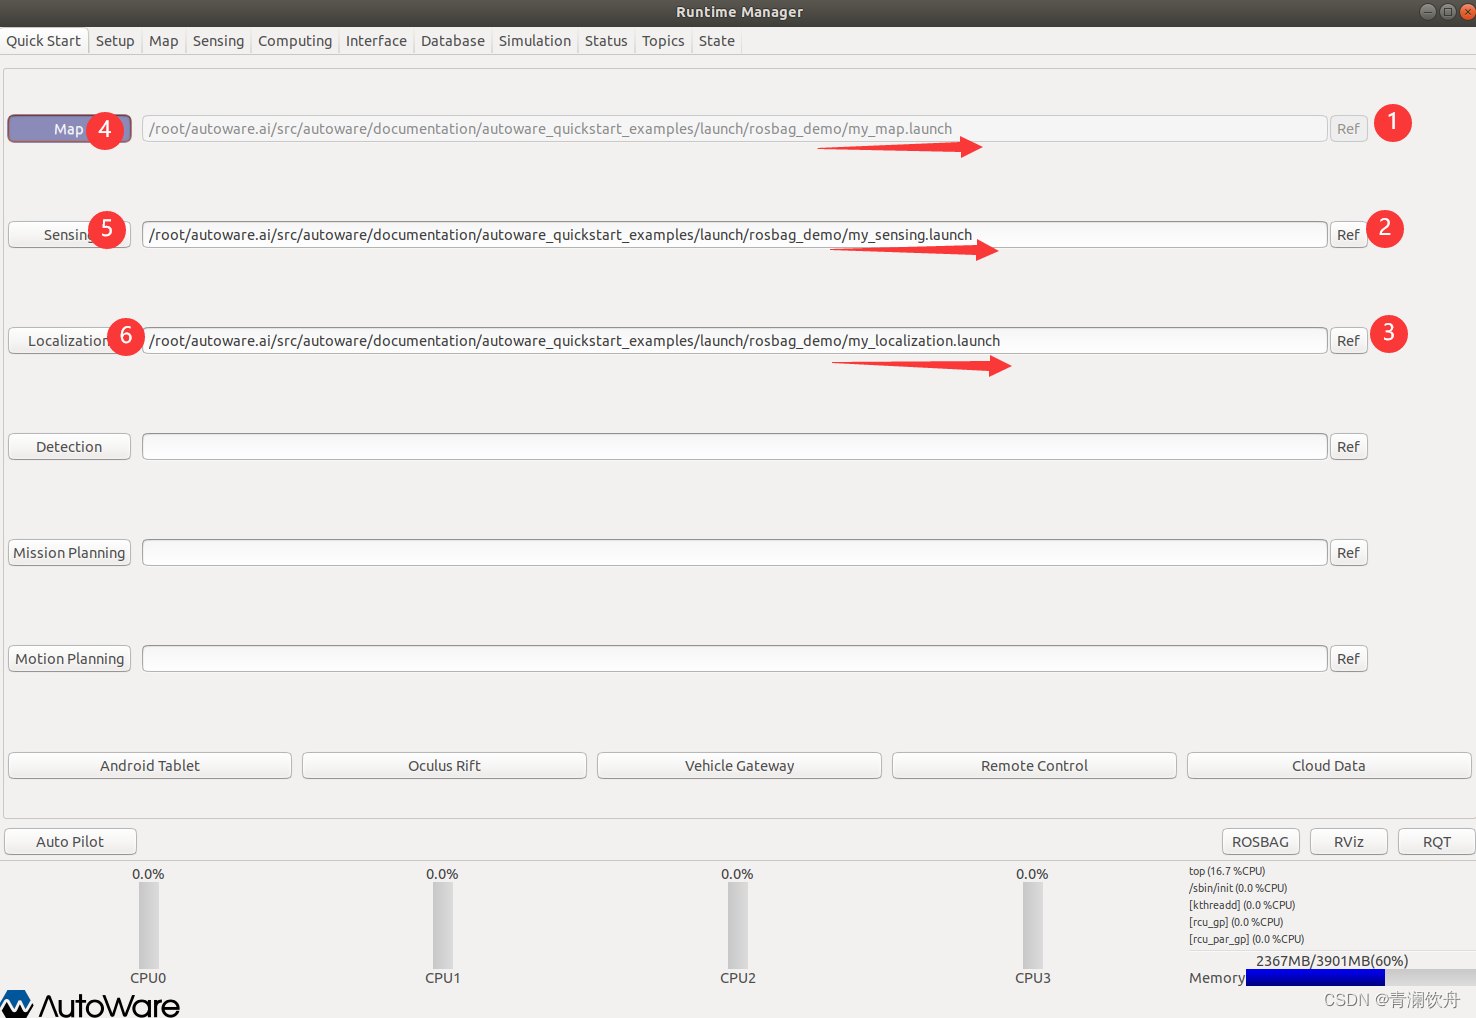The height and width of the screenshot is (1018, 1476).
Task: Launch RViz
Action: pyautogui.click(x=1349, y=842)
